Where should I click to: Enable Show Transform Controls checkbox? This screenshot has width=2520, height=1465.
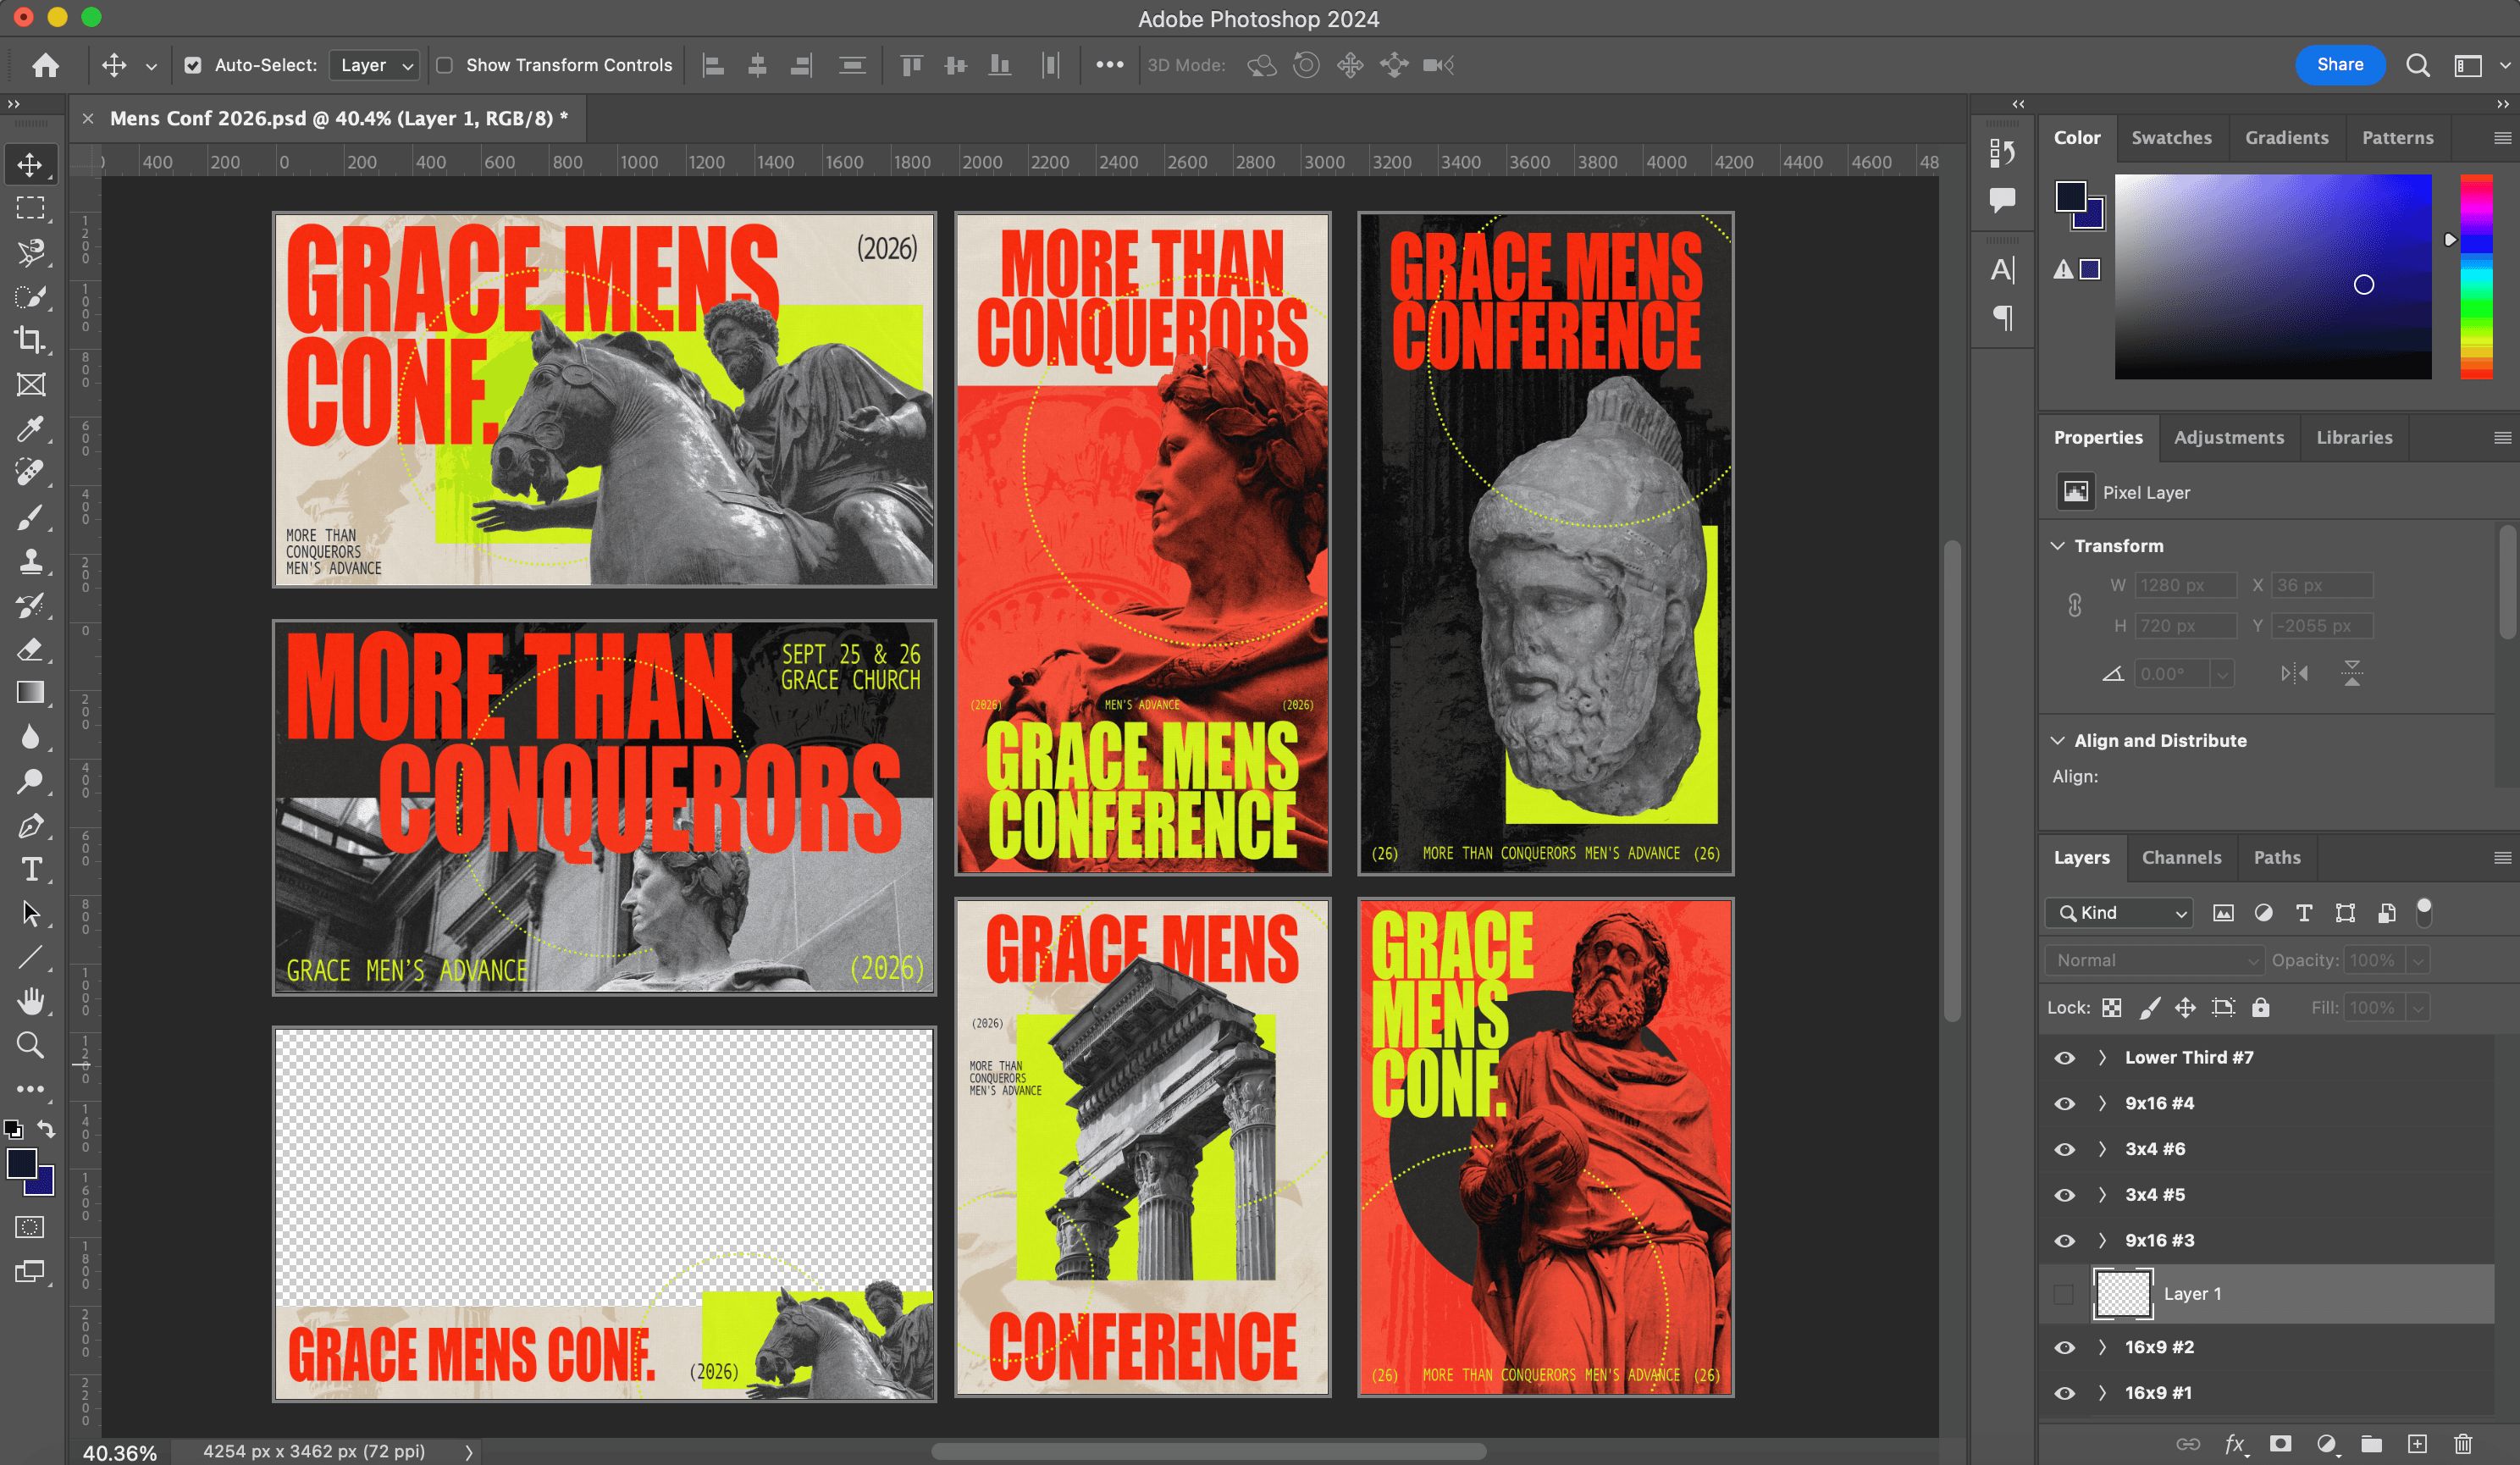tap(445, 66)
